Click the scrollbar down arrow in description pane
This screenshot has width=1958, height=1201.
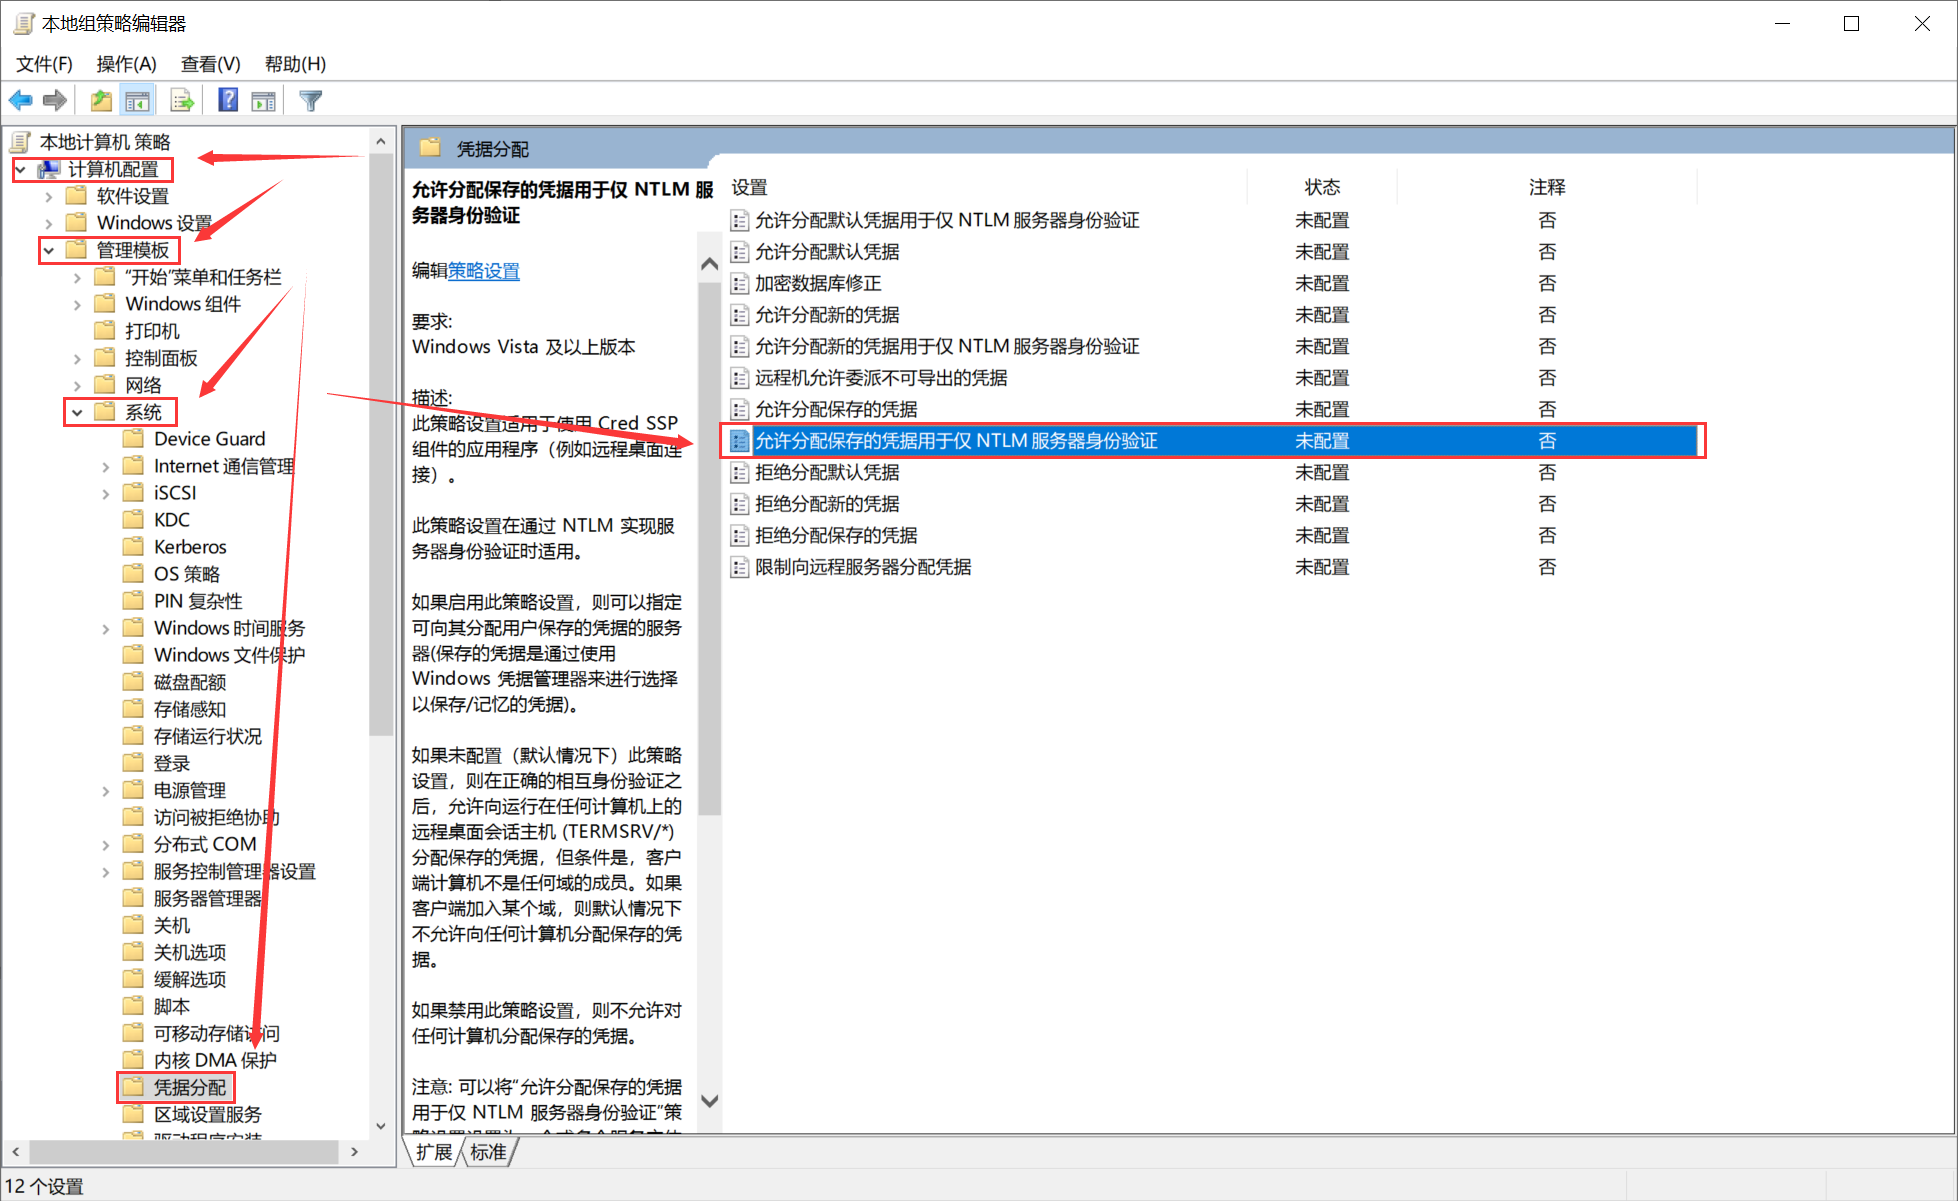709,1100
